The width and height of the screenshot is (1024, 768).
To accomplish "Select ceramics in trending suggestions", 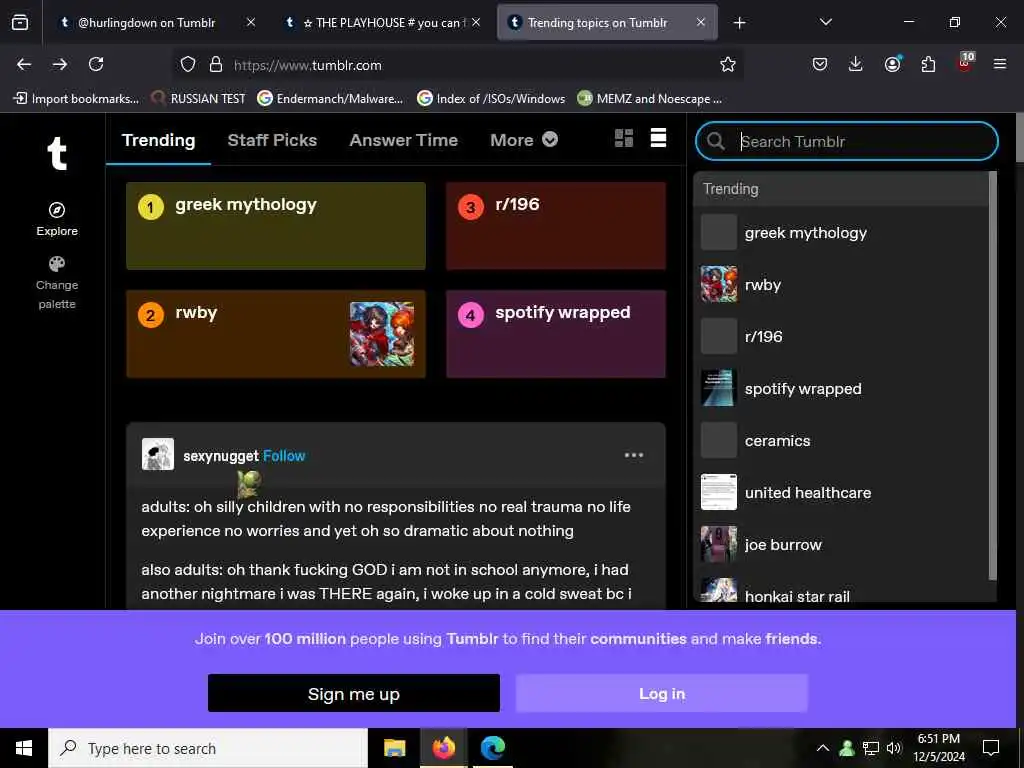I will point(841,440).
